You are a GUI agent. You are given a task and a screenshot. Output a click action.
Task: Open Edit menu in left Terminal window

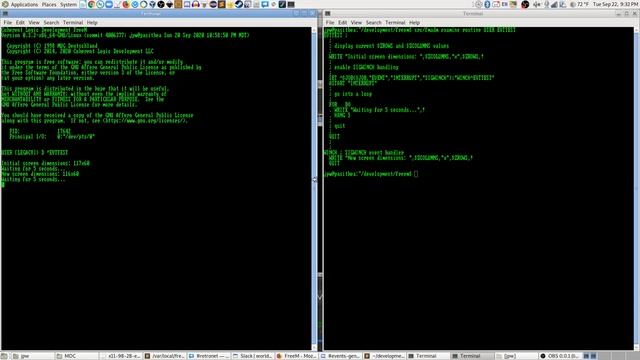(x=20, y=22)
